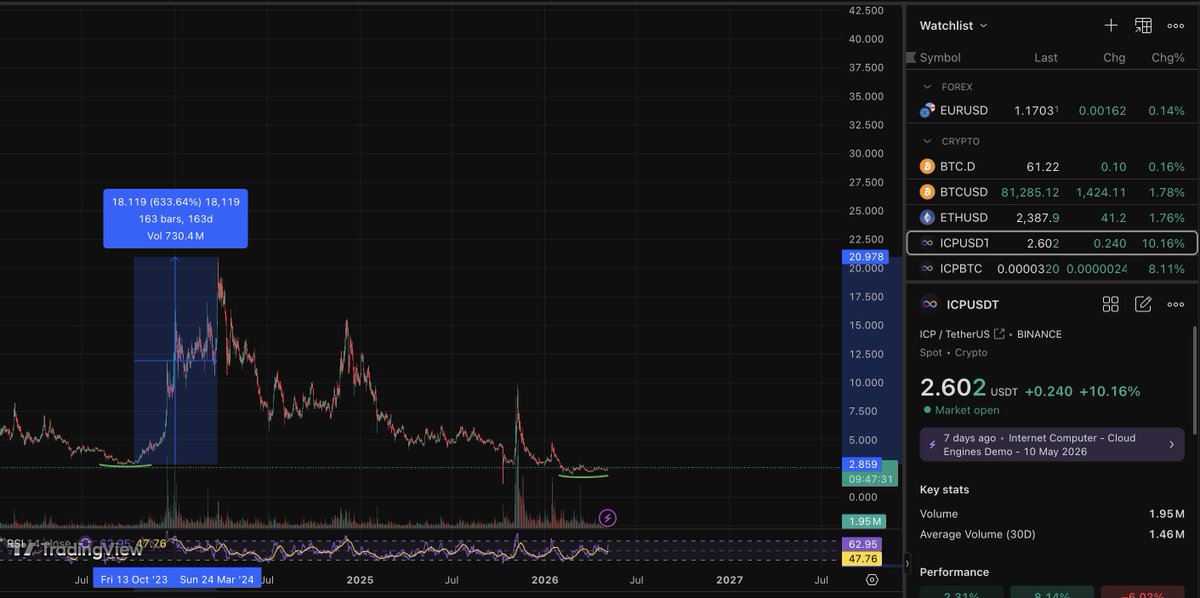This screenshot has height=598, width=1200.
Task: Collapse the FOREX section
Action: click(927, 87)
